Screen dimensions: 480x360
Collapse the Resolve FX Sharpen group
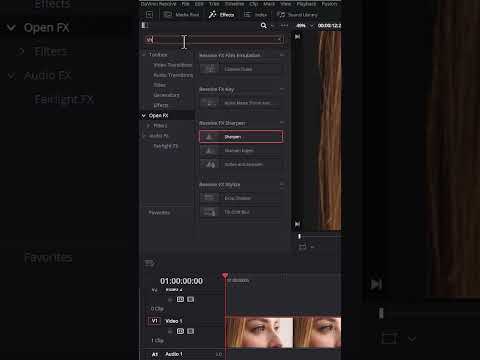[x=282, y=123]
